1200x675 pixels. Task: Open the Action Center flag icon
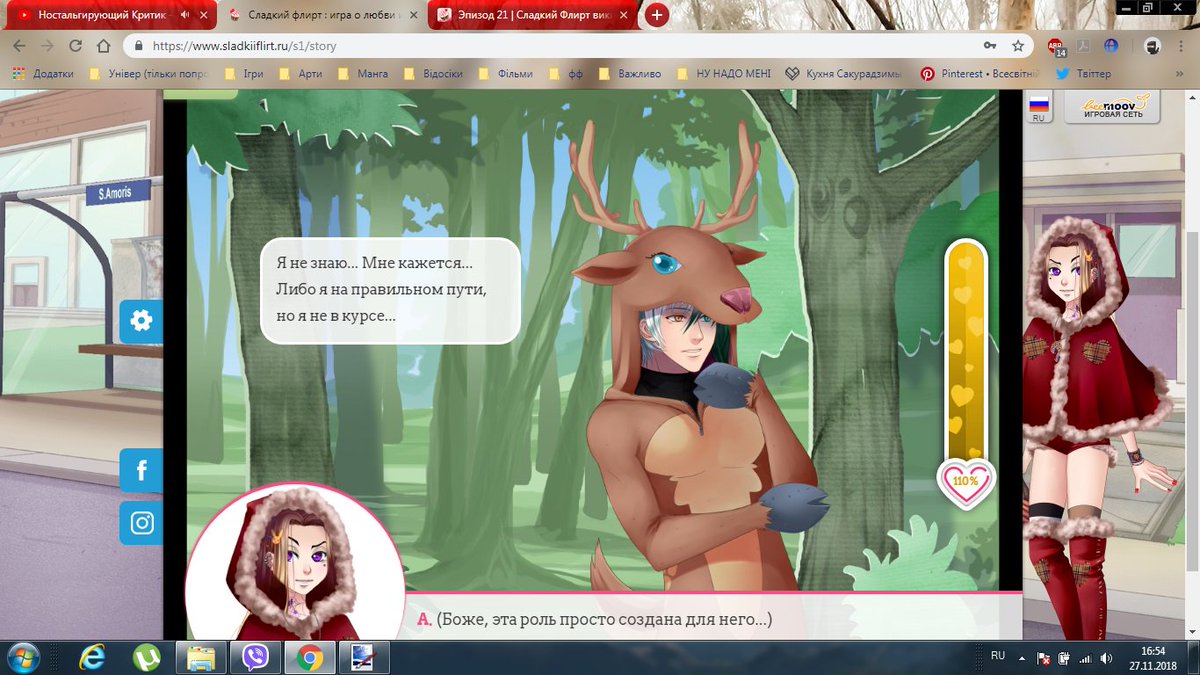(1044, 657)
